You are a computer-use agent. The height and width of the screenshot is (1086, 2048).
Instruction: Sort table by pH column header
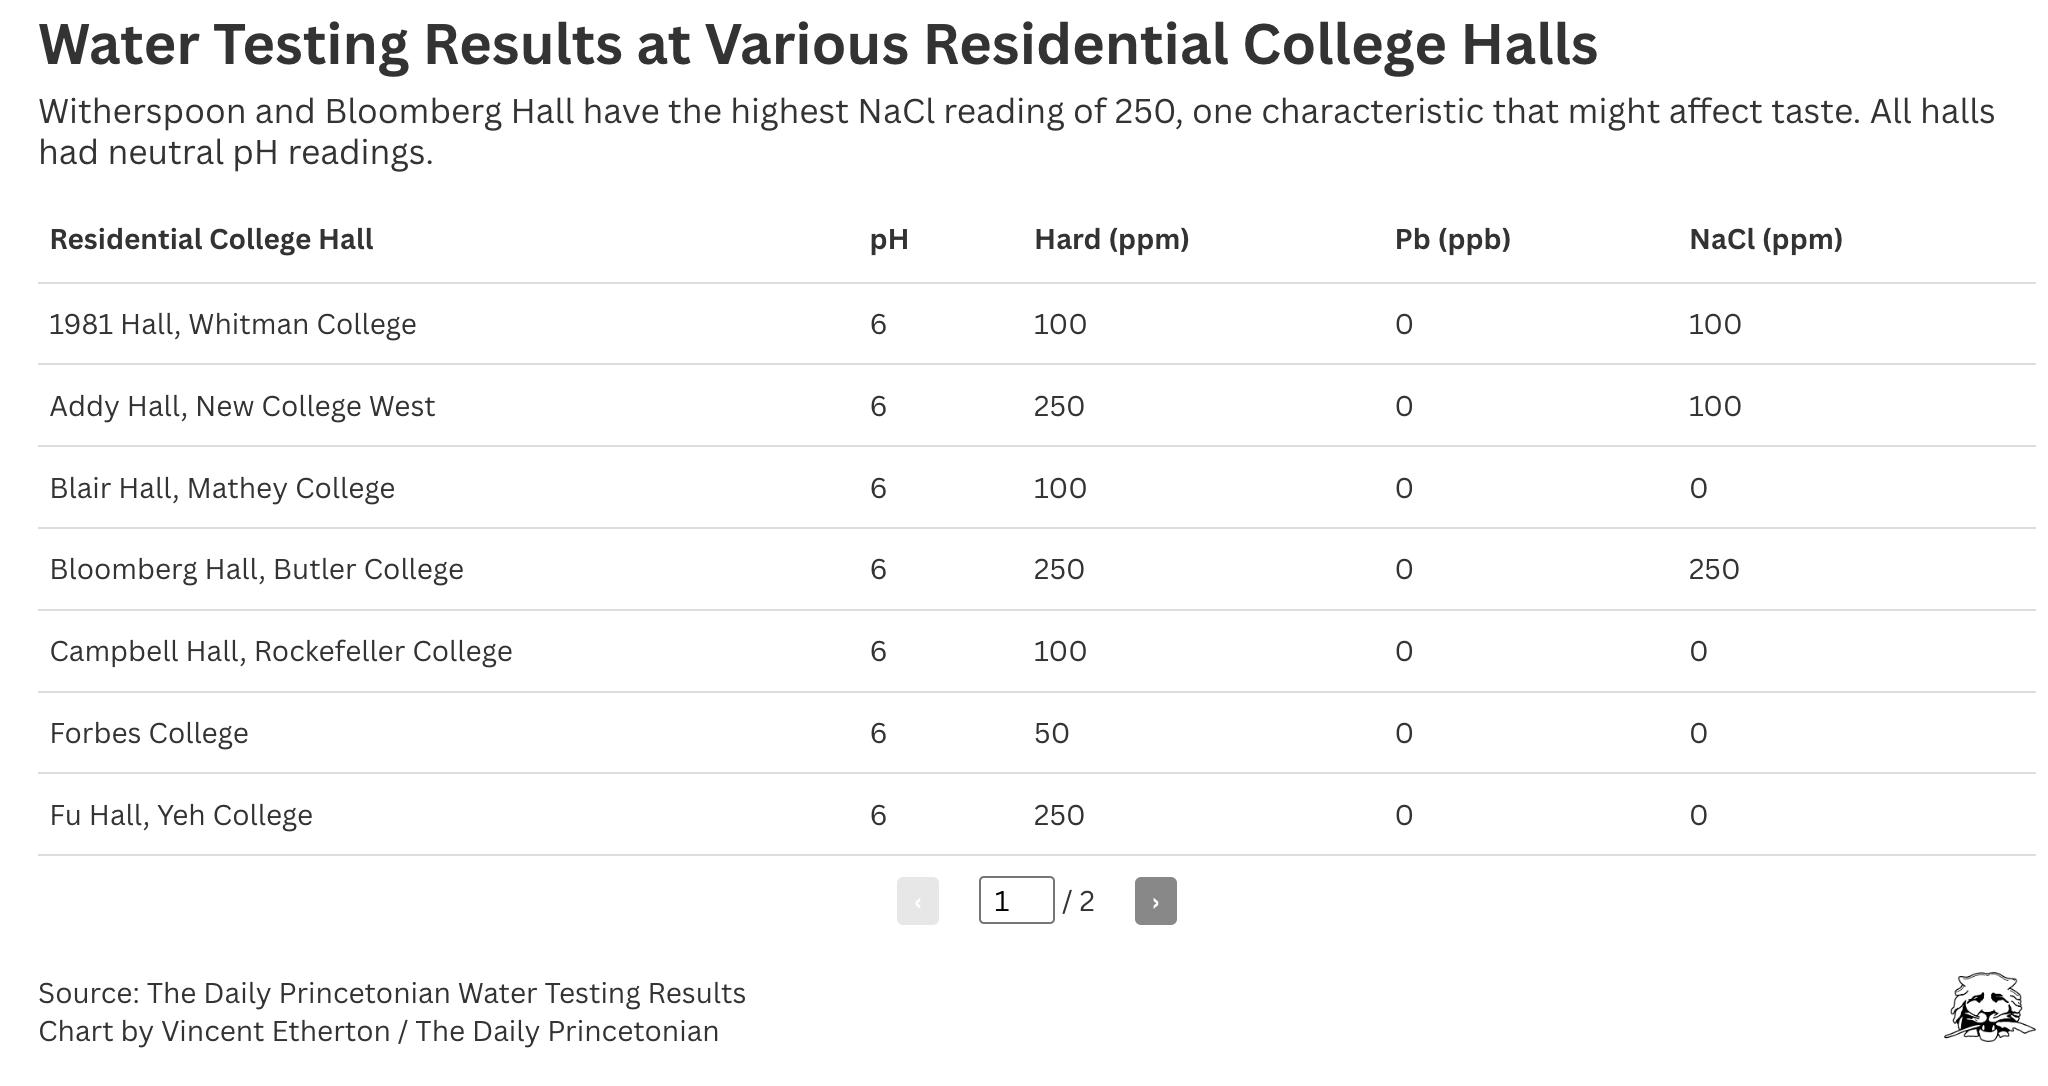click(x=888, y=240)
